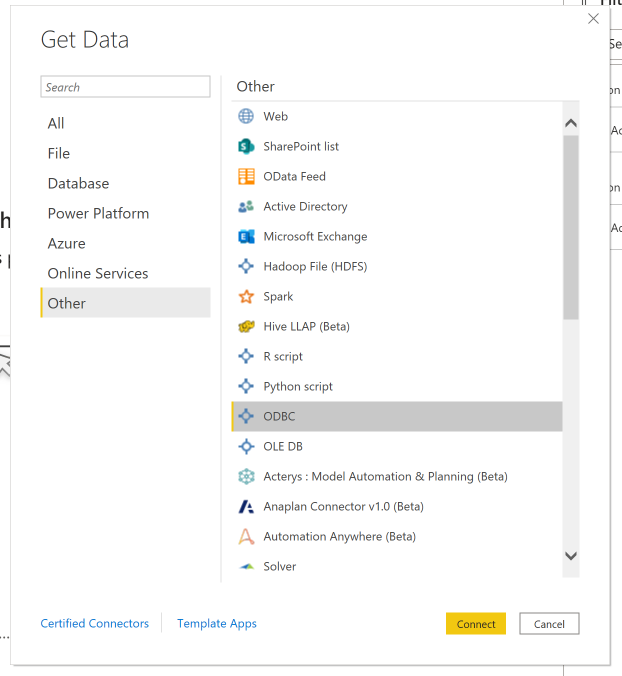
Task: Open the Template Apps link
Action: pyautogui.click(x=217, y=623)
